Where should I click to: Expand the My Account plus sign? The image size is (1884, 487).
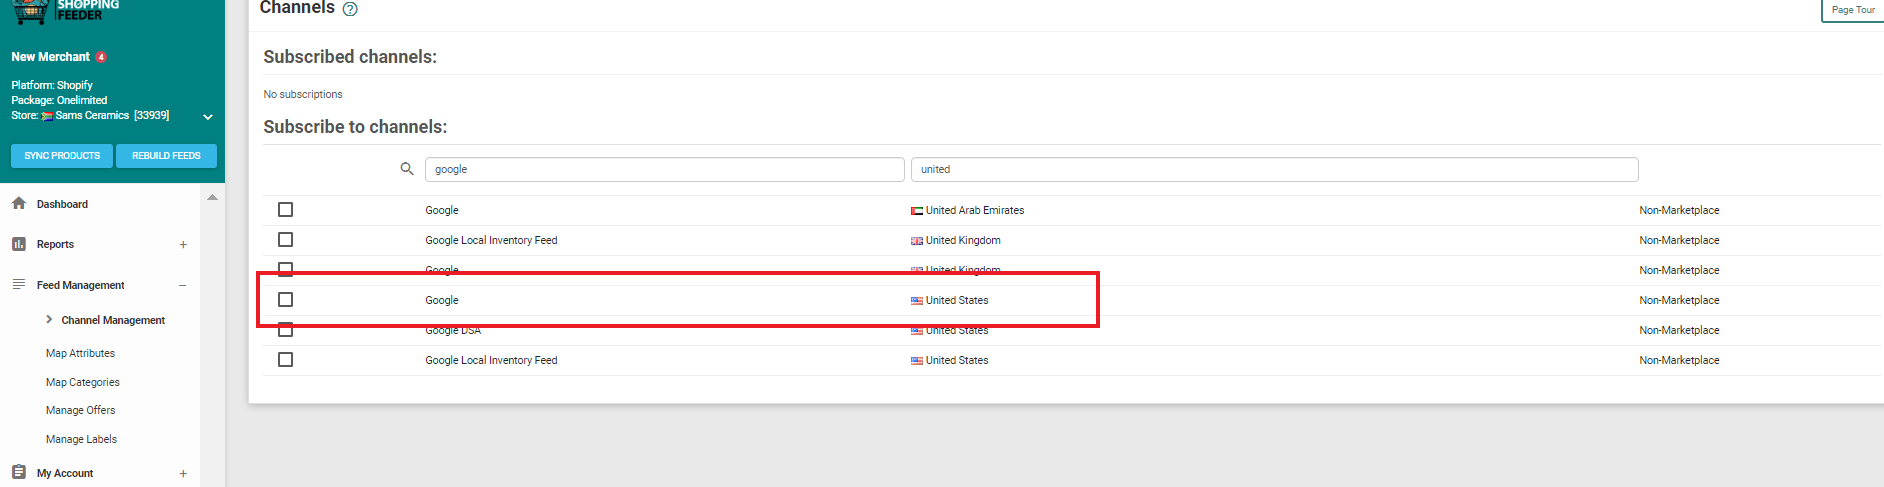point(183,474)
